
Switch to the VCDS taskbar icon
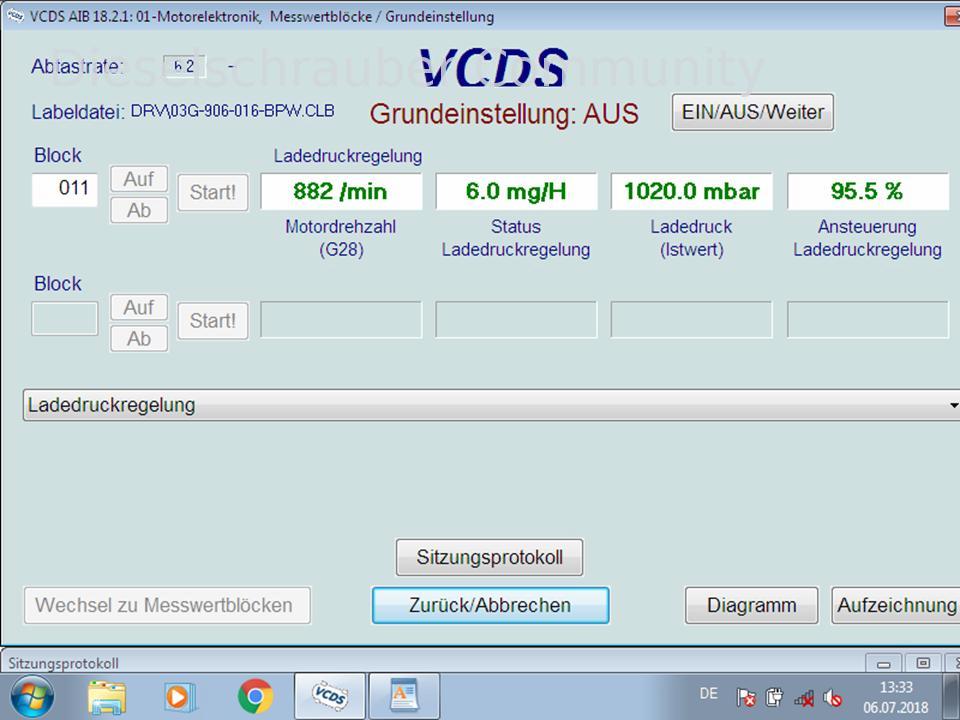tap(329, 696)
